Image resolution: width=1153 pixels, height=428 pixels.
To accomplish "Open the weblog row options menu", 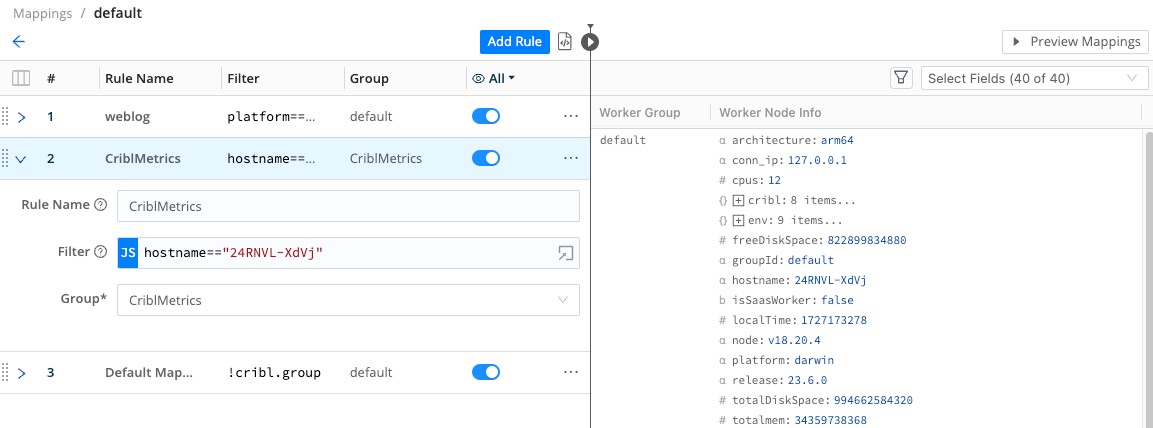I will (x=571, y=116).
